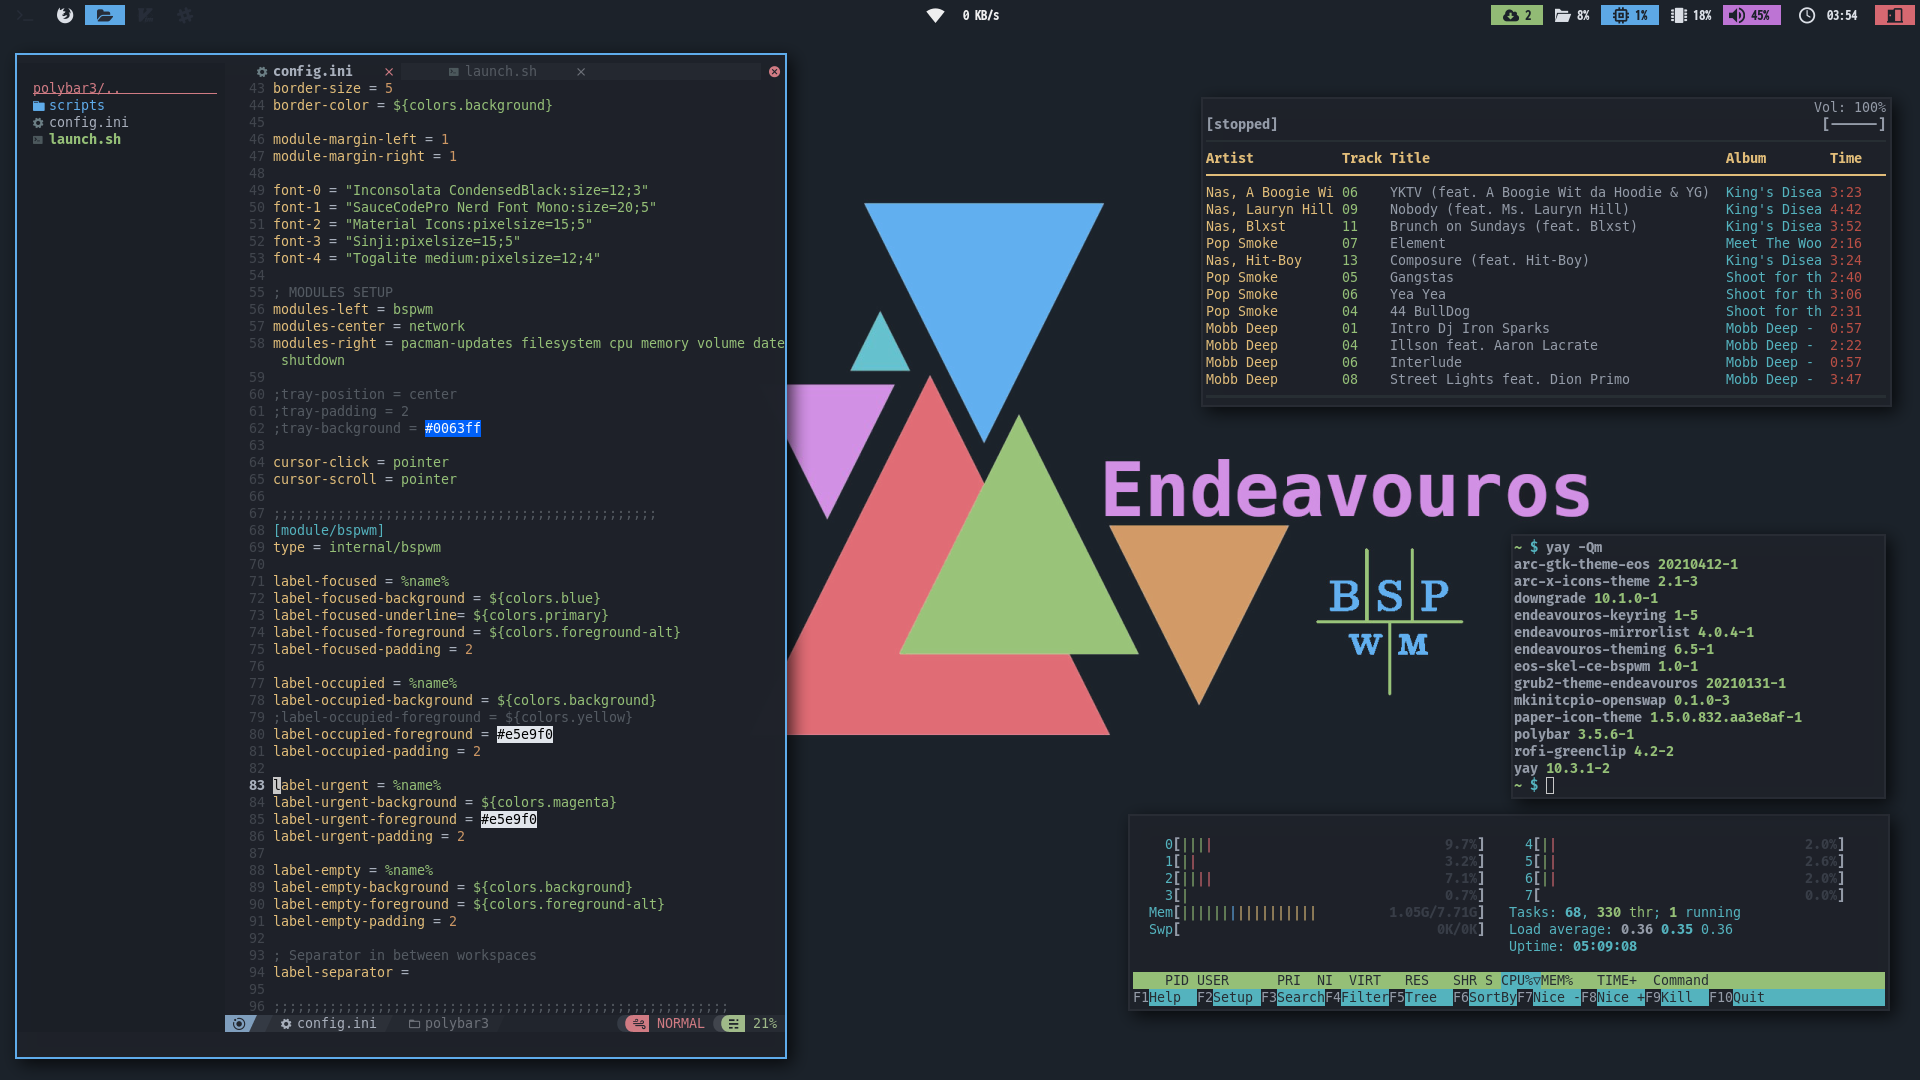This screenshot has height=1080, width=1920.
Task: Sort by the CPU% column header in htop
Action: [1520, 980]
